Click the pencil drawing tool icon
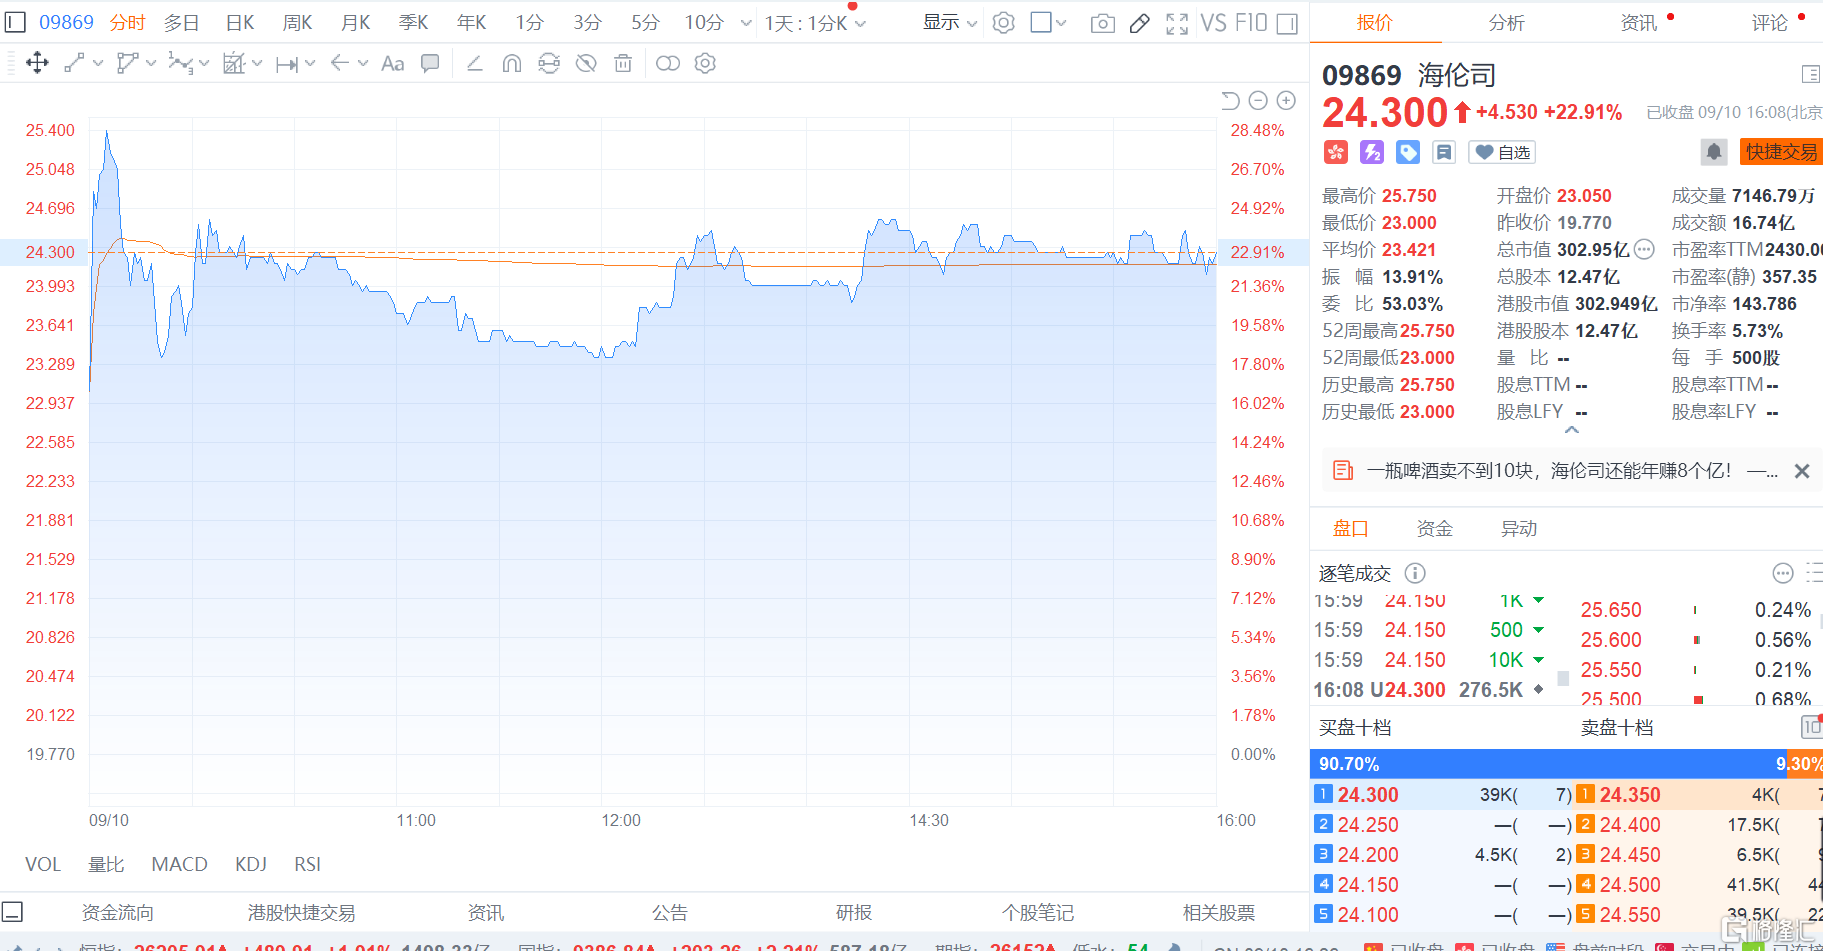 click(1139, 23)
